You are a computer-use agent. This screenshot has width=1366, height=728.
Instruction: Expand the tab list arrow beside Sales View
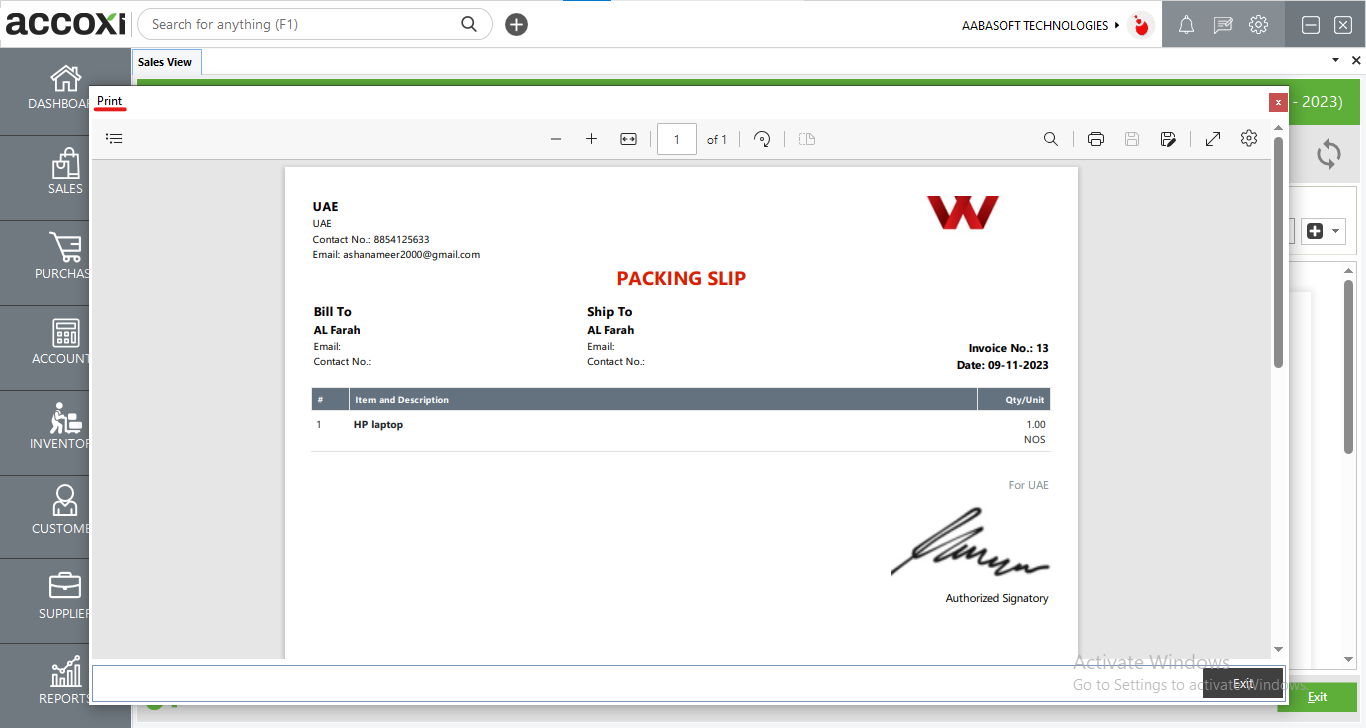pos(1335,61)
